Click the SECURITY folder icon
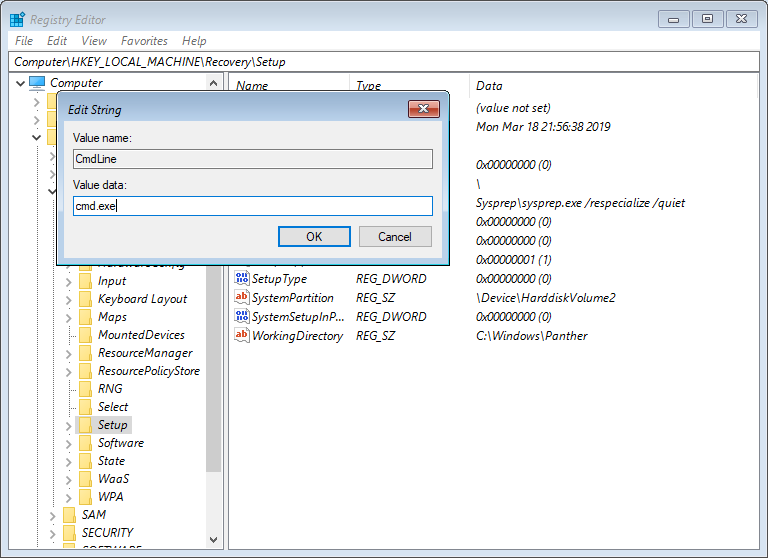The image size is (768, 558). click(70, 533)
